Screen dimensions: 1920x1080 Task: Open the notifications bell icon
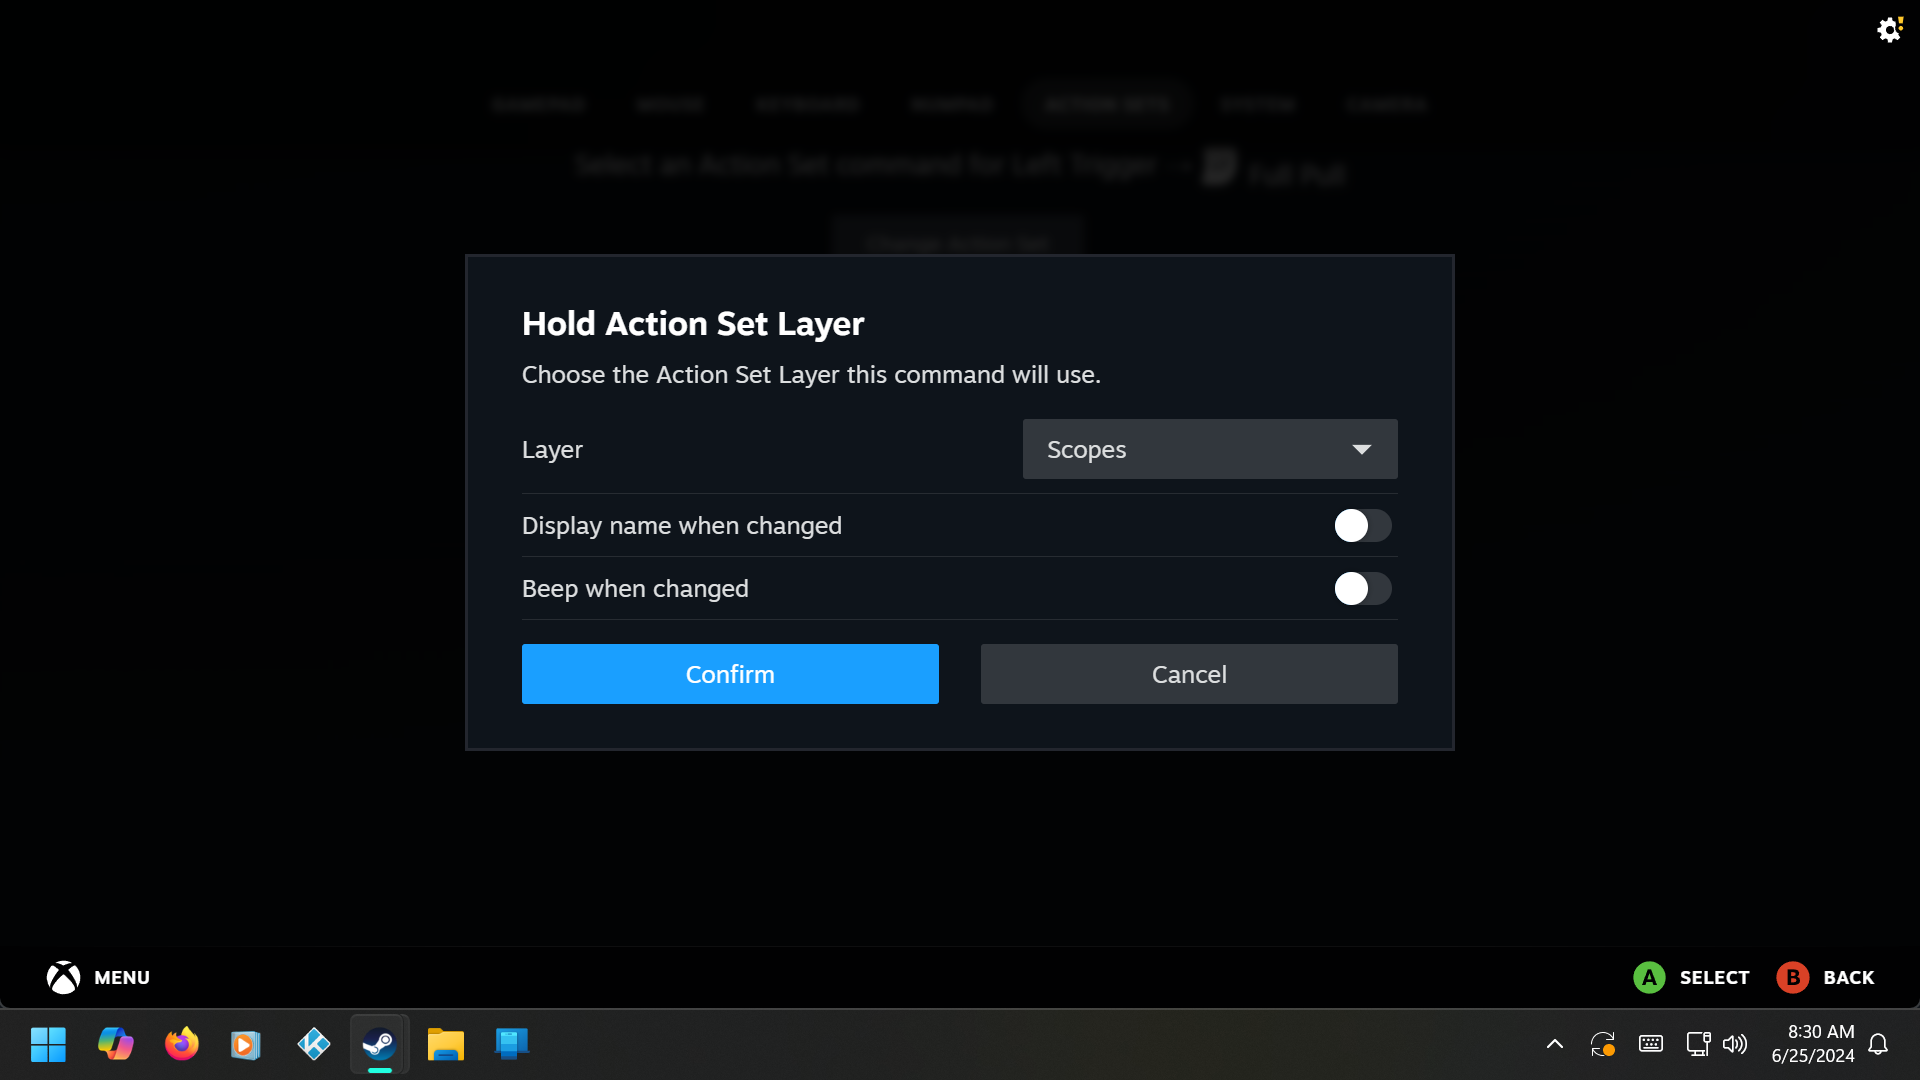1878,1044
